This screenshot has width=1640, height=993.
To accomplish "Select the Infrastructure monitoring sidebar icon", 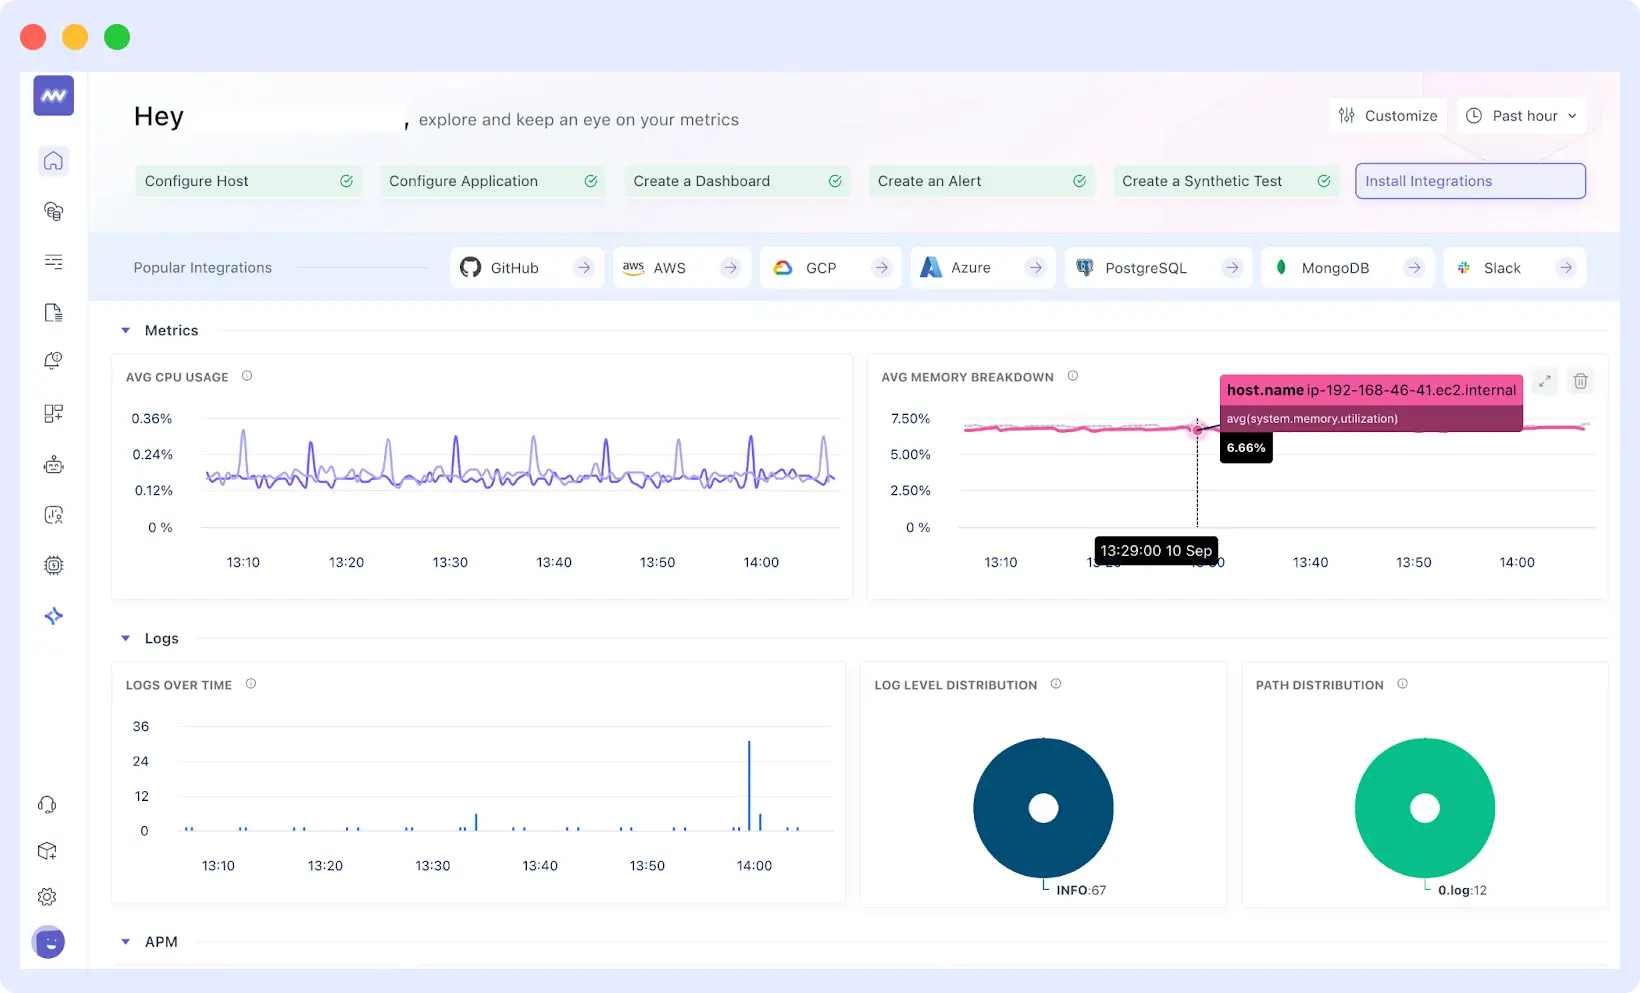I will [x=52, y=211].
